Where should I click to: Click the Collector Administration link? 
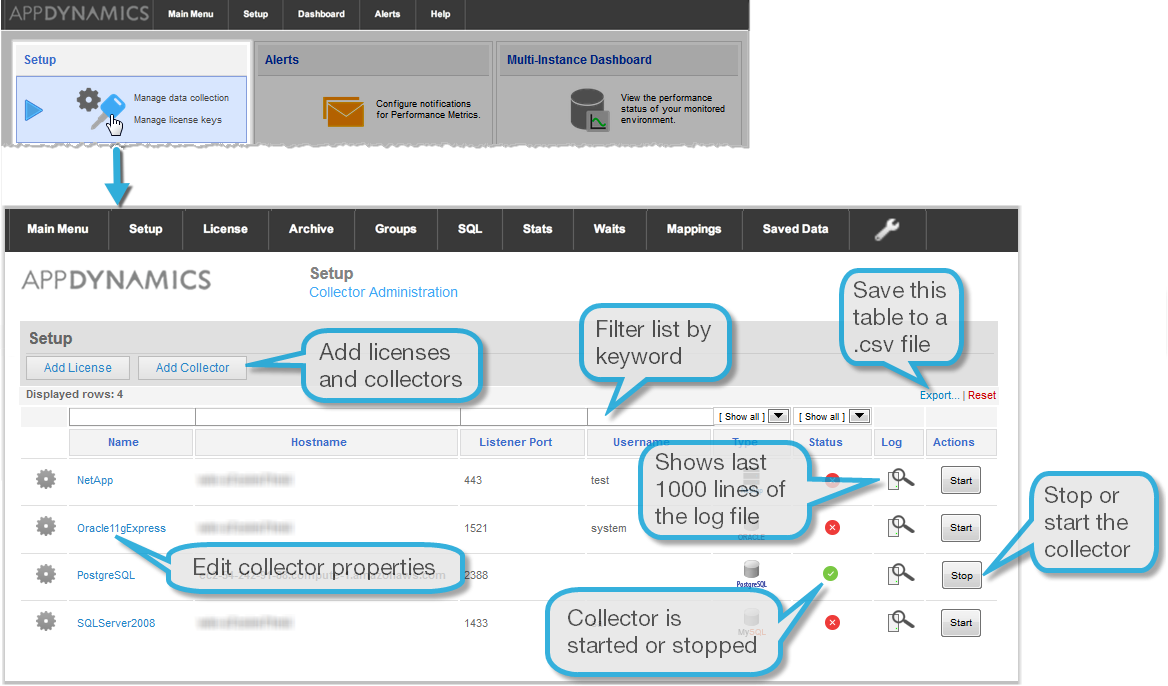pyautogui.click(x=384, y=293)
